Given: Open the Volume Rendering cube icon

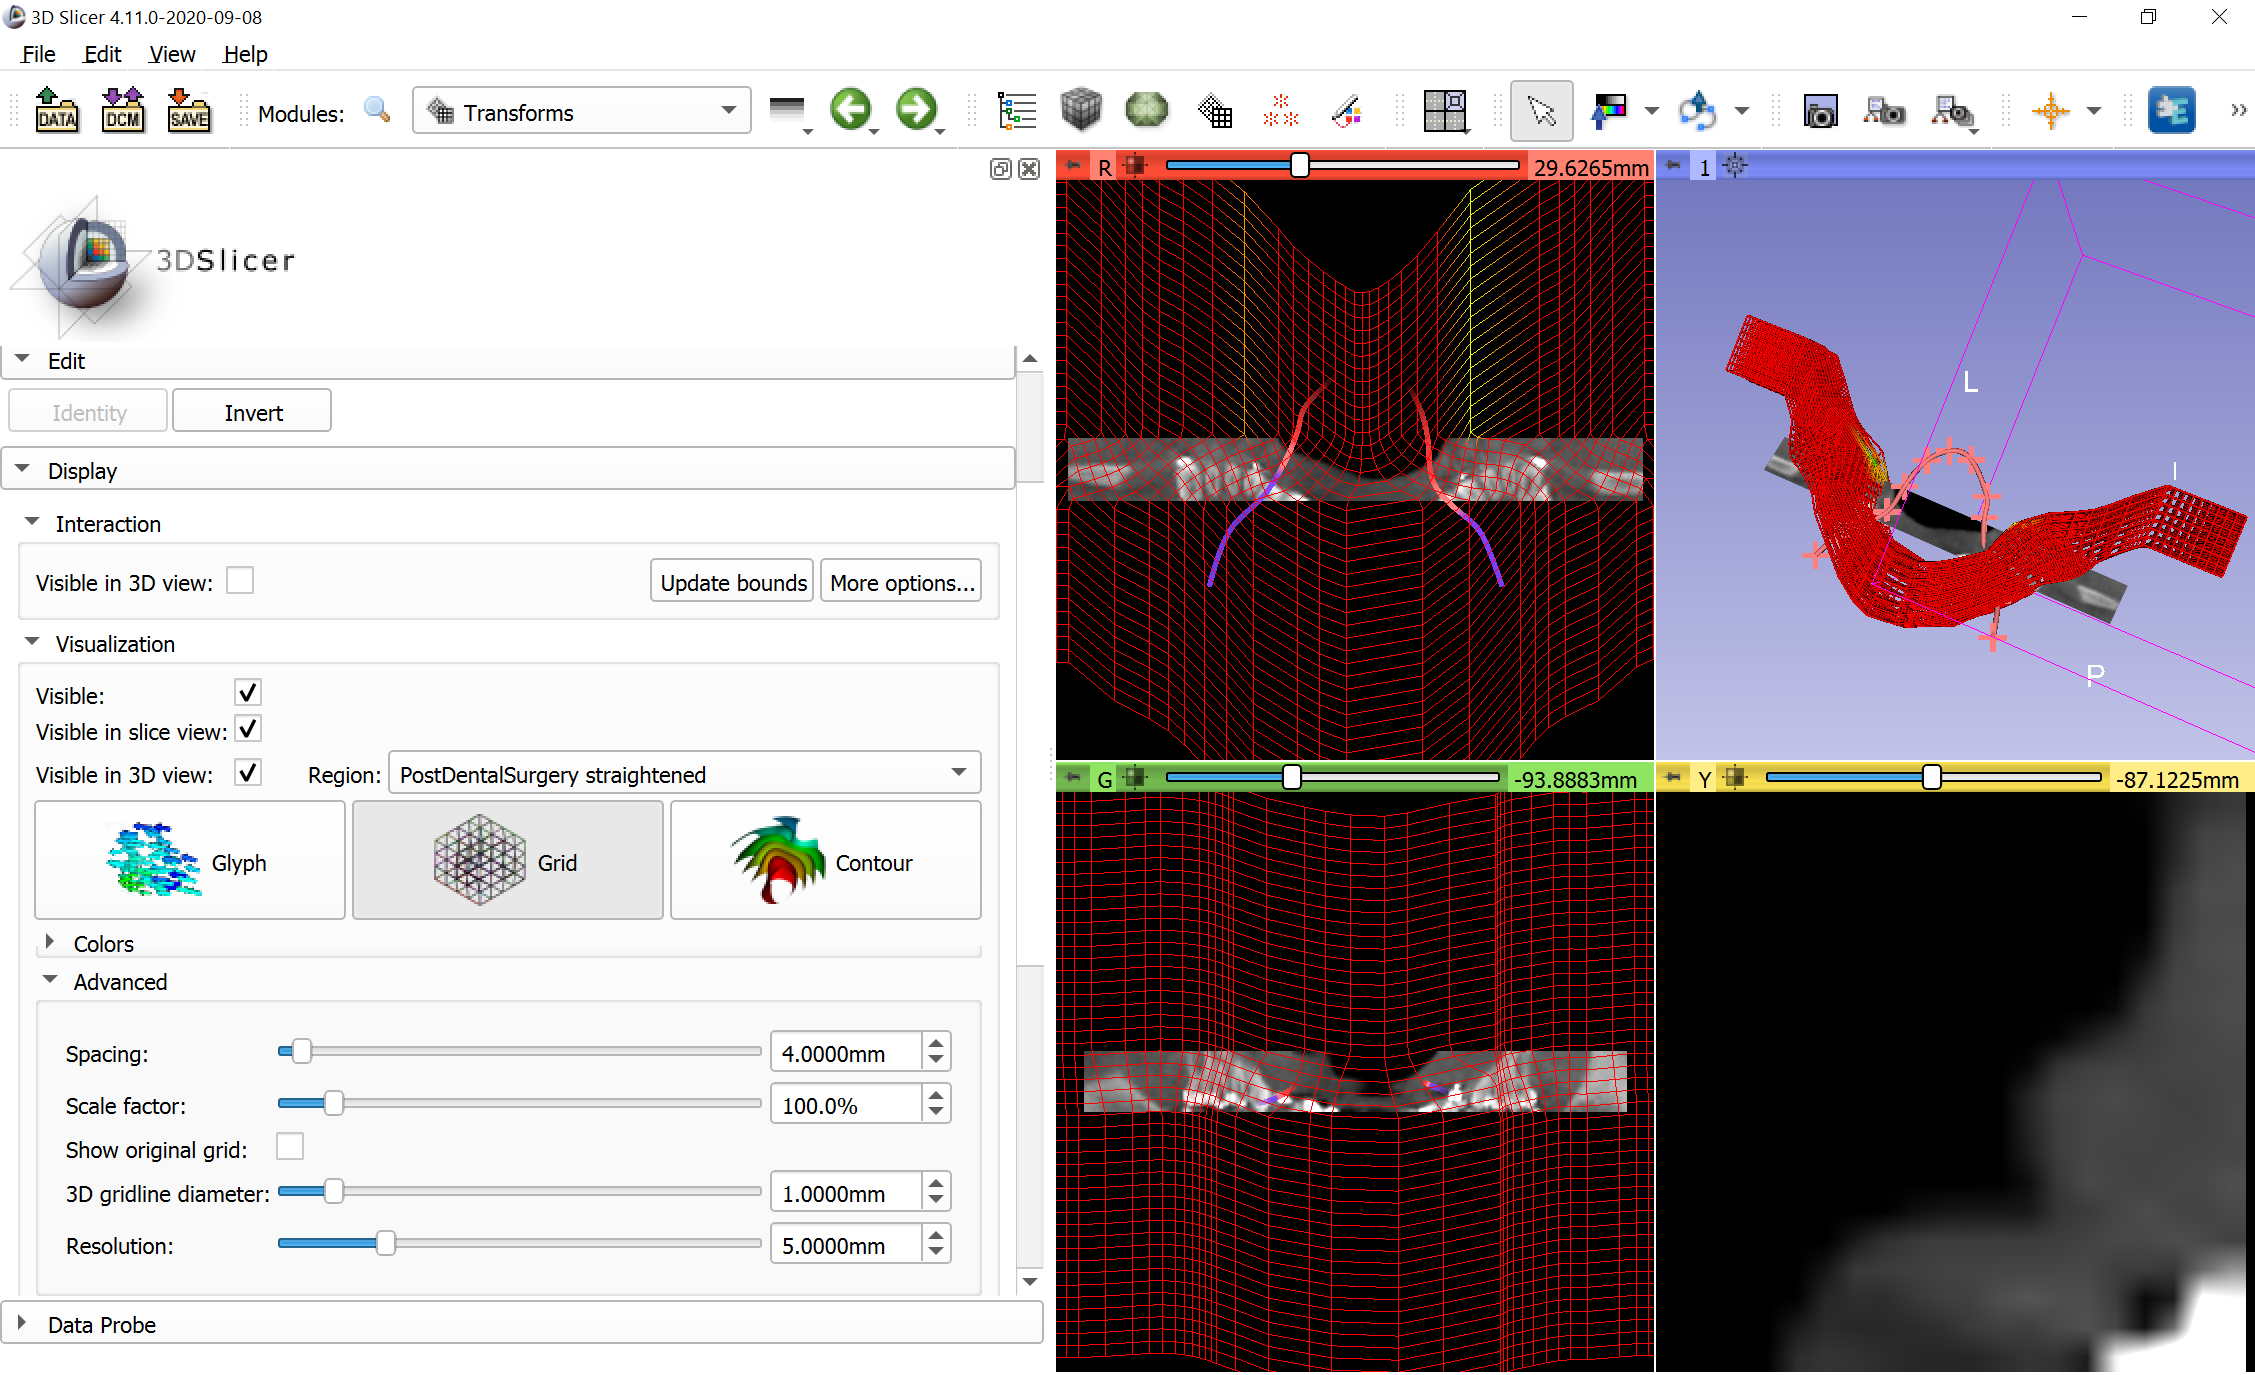Looking at the screenshot, I should point(1080,110).
